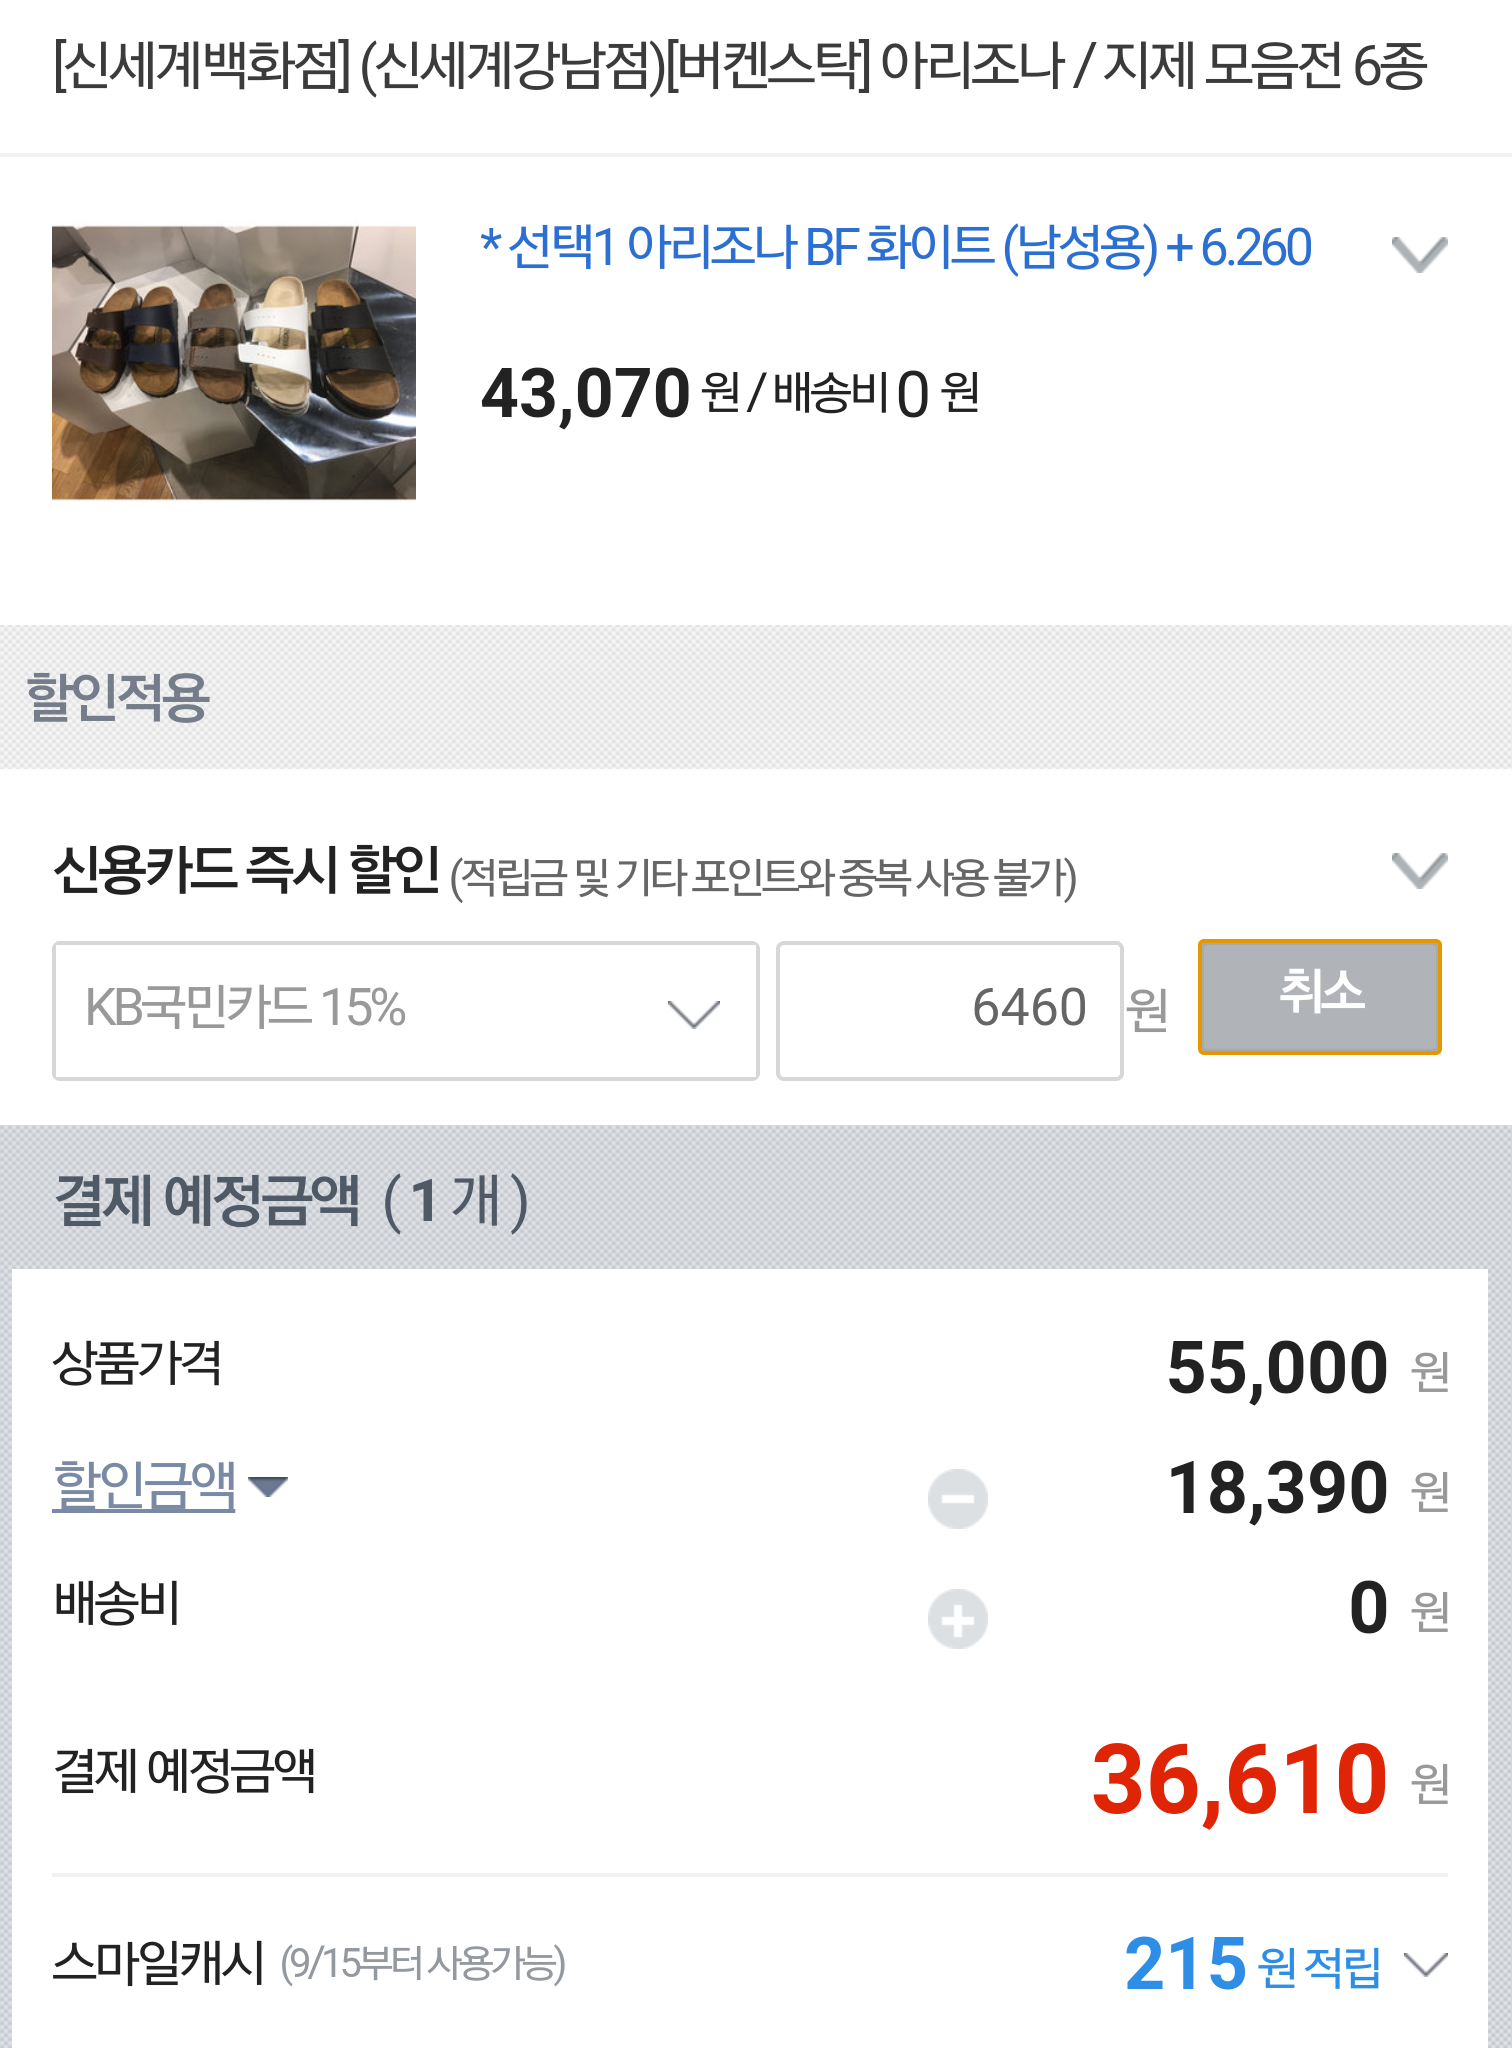Image resolution: width=1512 pixels, height=2048 pixels.
Task: Click the 215 원 적립 reward text
Action: [x=1252, y=1964]
